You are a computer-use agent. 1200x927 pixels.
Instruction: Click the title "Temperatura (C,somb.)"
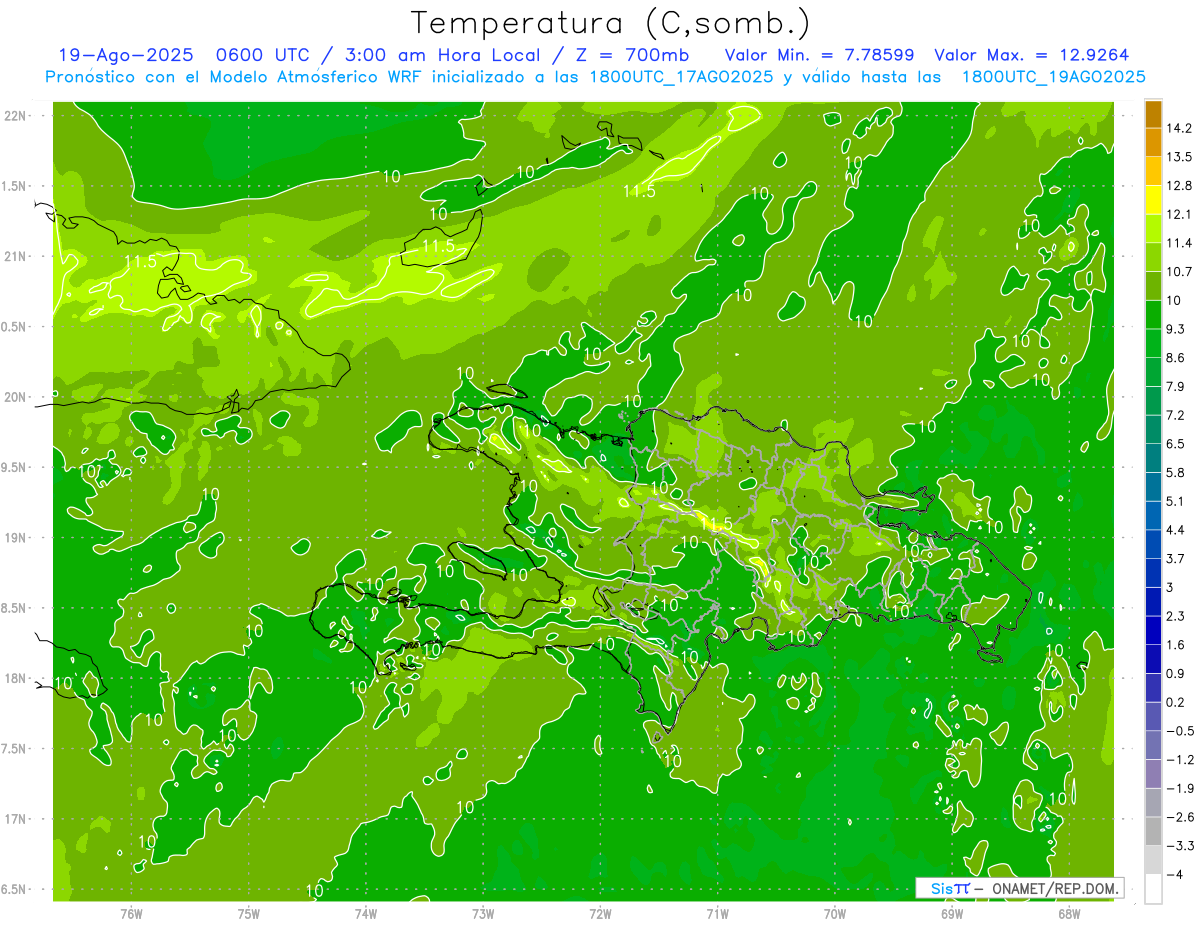611,22
